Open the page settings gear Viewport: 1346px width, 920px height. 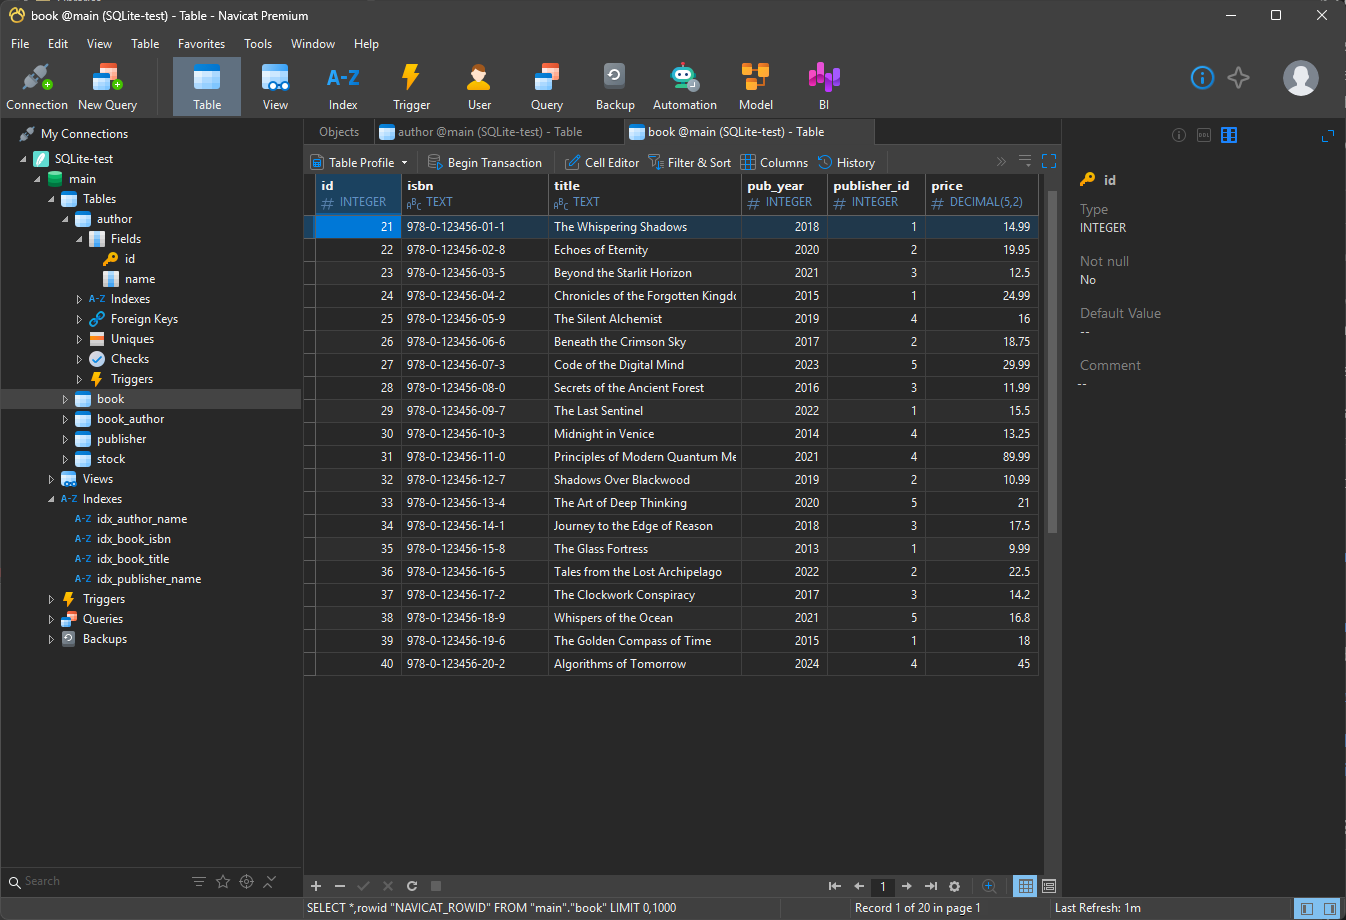point(954,886)
